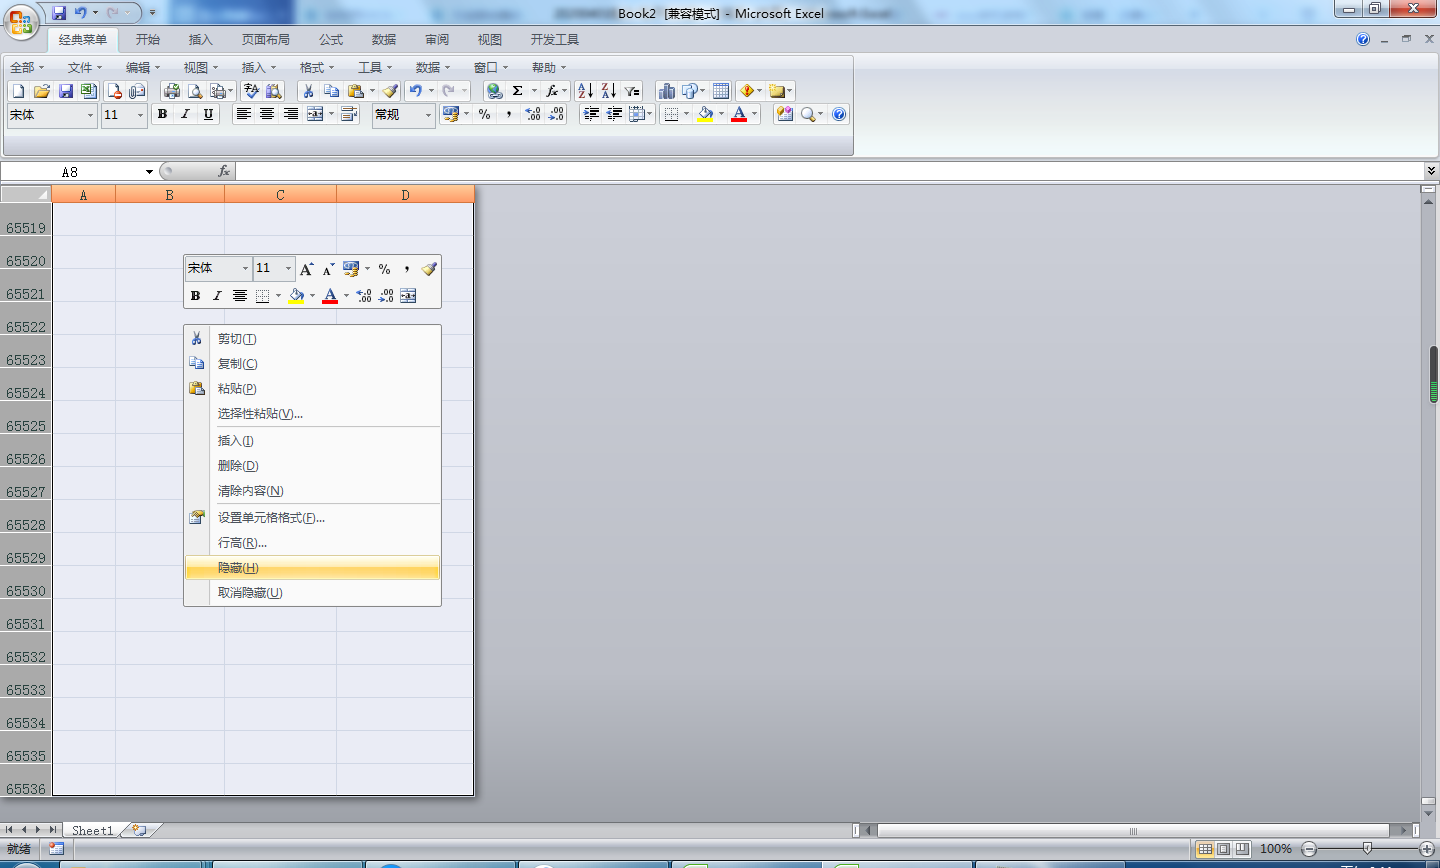Choose 选择性粘贴(V)... in the context menu
This screenshot has height=868, width=1440.
(312, 414)
